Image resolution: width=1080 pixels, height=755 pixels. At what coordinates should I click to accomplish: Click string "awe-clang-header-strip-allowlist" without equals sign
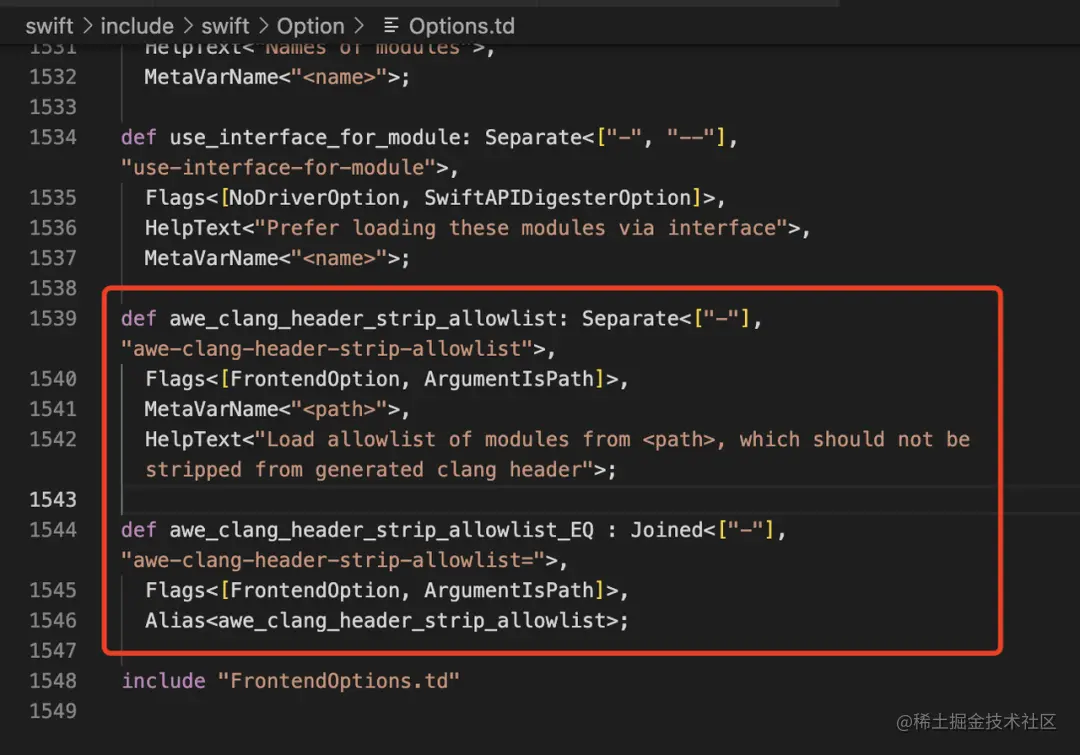coord(327,349)
